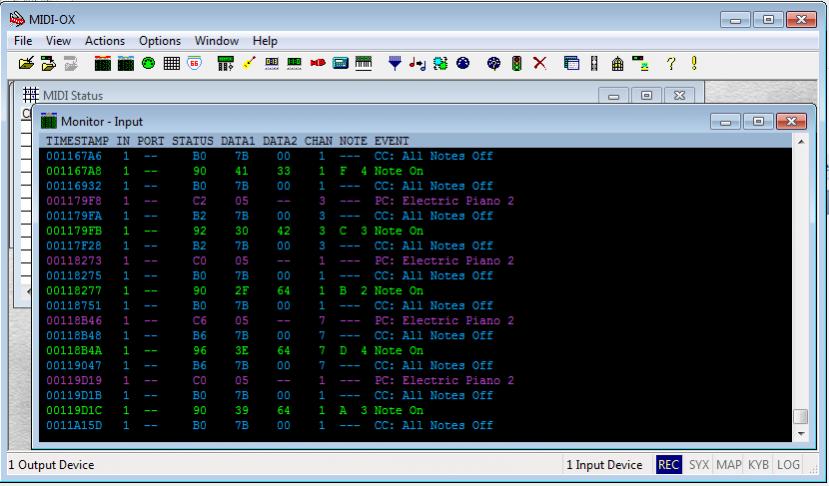Toggle the MAP indicator in status bar
The height and width of the screenshot is (486, 829).
[729, 465]
